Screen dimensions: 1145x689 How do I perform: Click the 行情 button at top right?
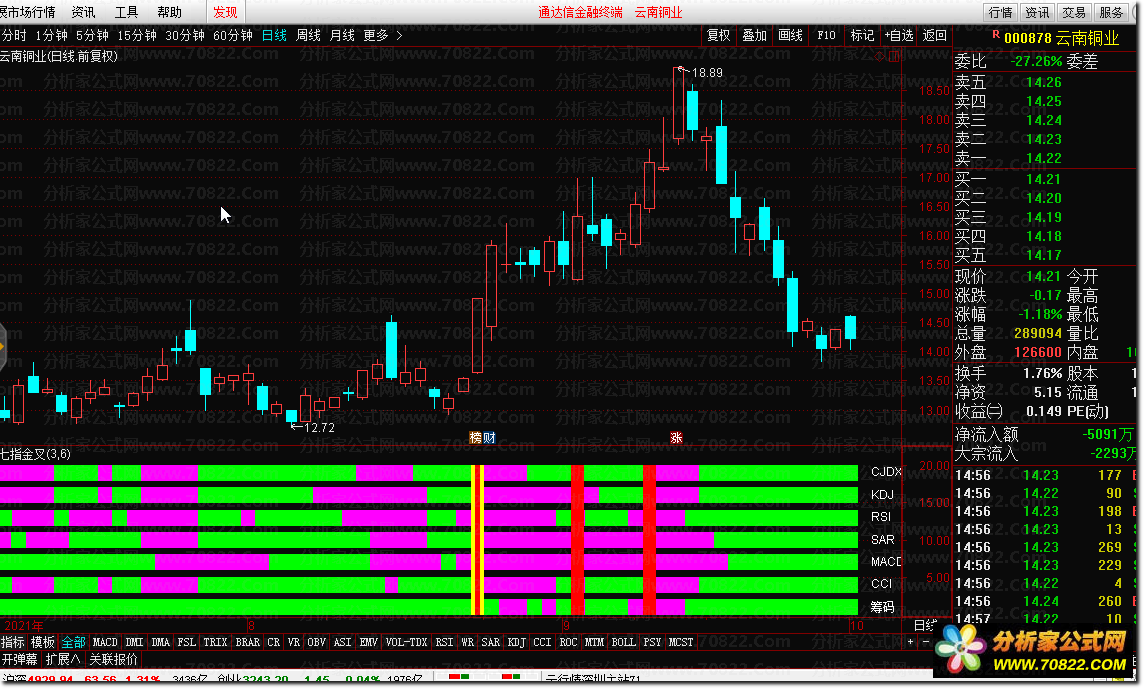[1000, 12]
